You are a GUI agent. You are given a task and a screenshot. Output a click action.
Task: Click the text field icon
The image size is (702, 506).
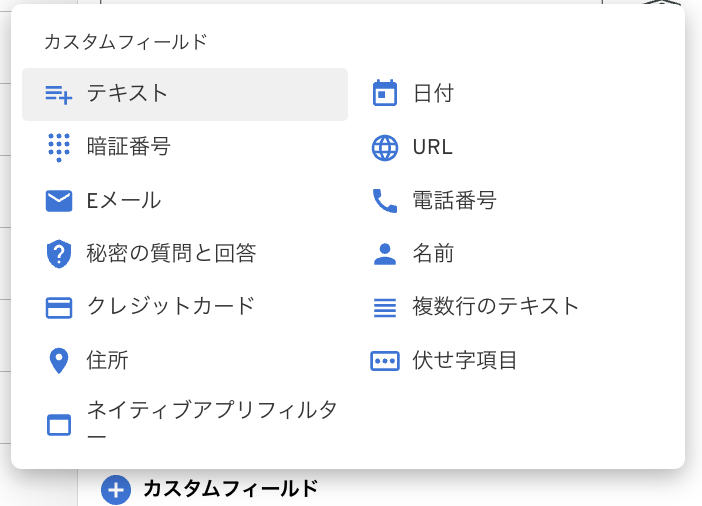click(x=59, y=94)
